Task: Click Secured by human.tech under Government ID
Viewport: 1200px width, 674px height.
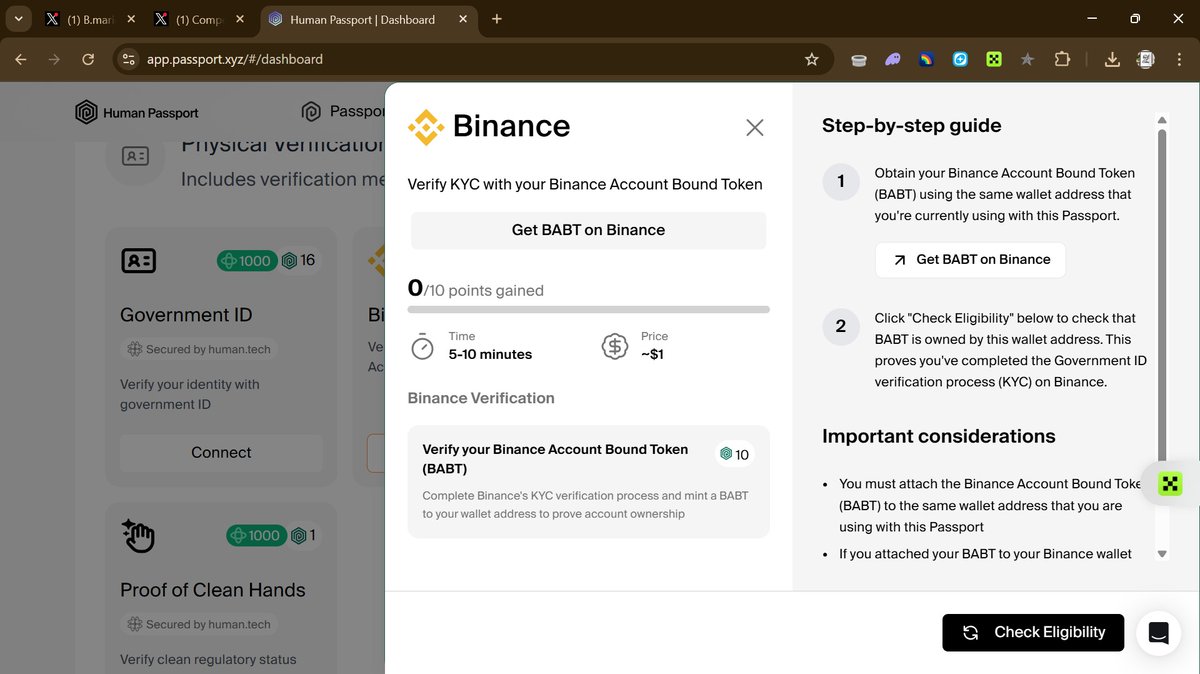Action: point(199,349)
